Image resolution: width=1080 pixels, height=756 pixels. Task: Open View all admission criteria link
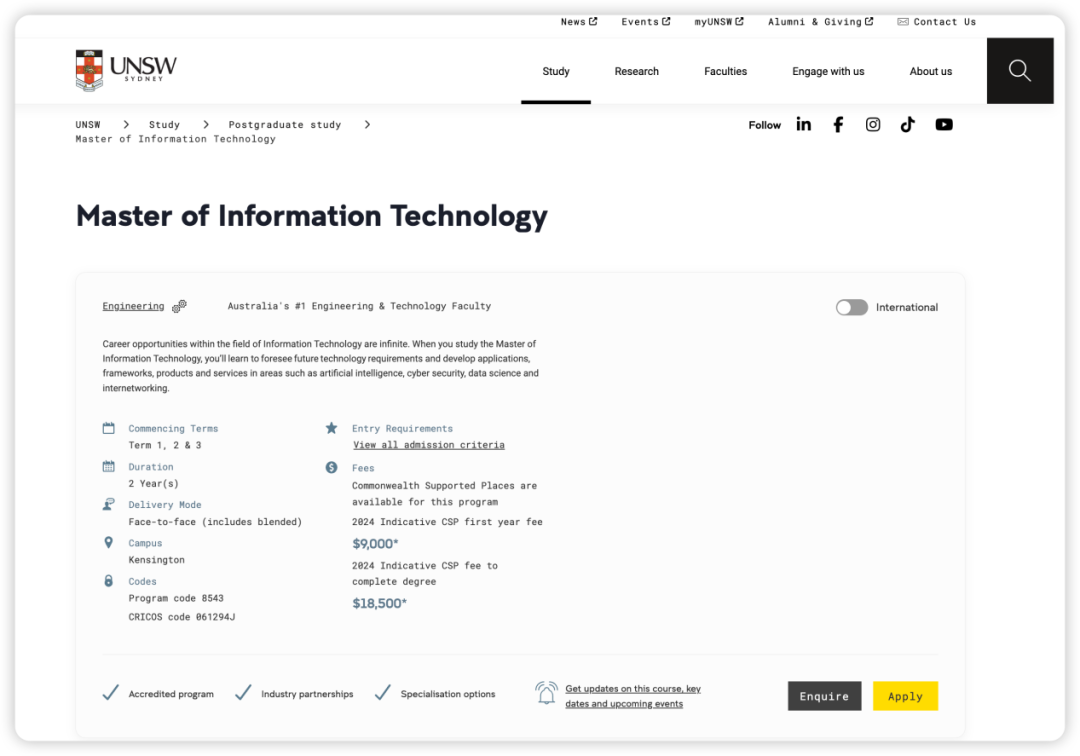pos(428,445)
